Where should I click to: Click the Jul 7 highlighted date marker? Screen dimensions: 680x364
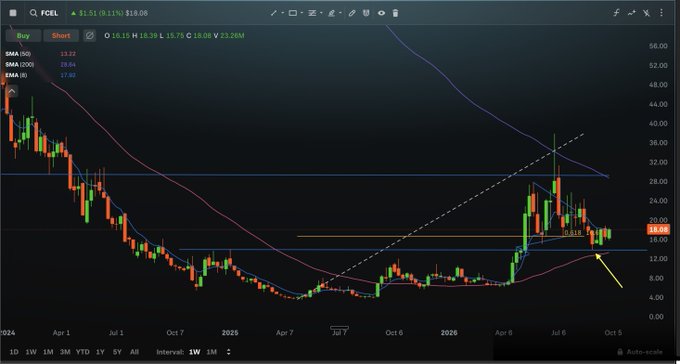[x=339, y=332]
